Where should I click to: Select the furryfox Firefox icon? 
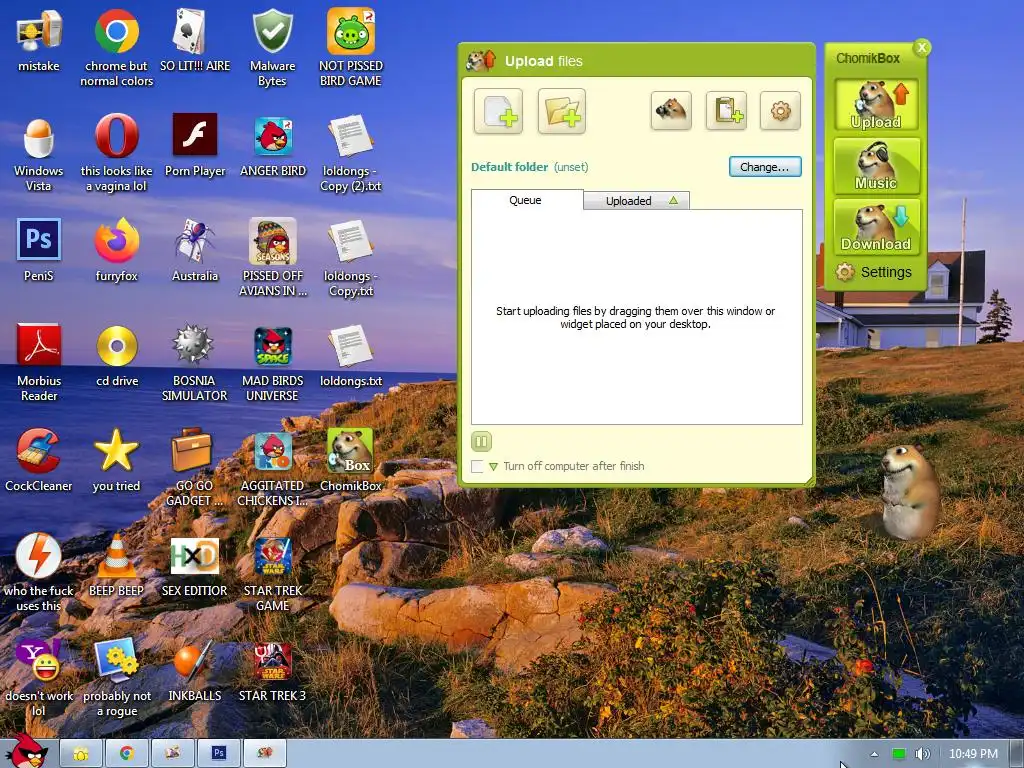(117, 251)
